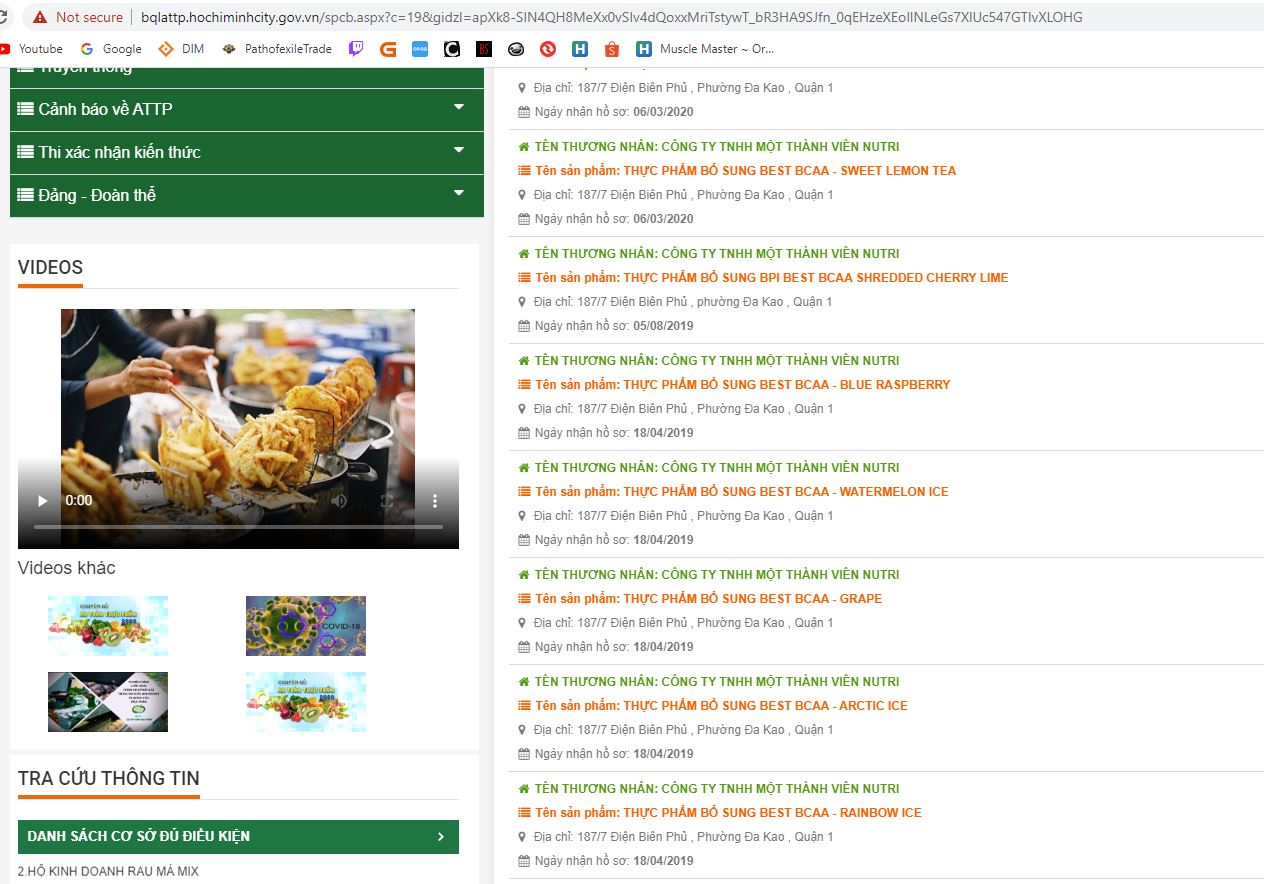Image resolution: width=1264 pixels, height=884 pixels.
Task: Open DANH SÁCH CƠ SỞ ĐỦ ĐIỀU KIỆN
Action: (238, 837)
